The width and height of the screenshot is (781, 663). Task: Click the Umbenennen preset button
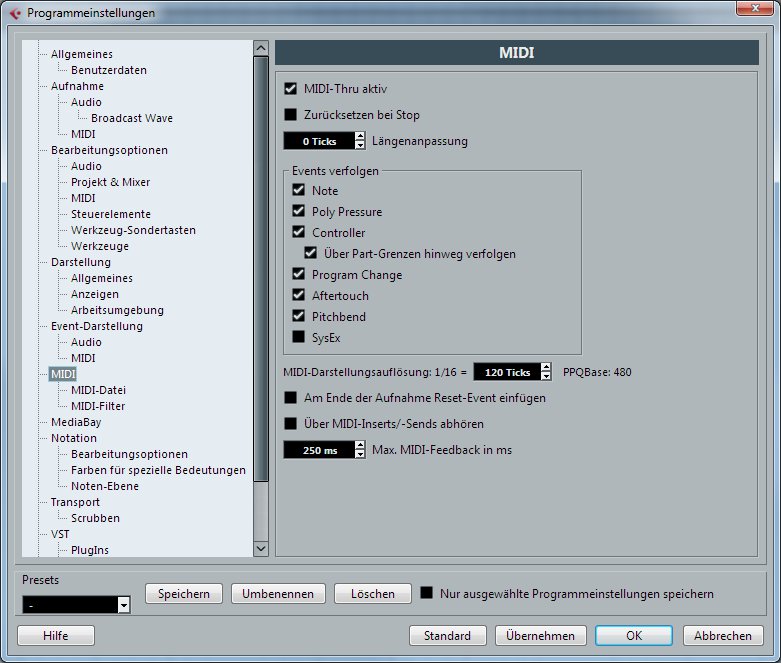coord(278,594)
